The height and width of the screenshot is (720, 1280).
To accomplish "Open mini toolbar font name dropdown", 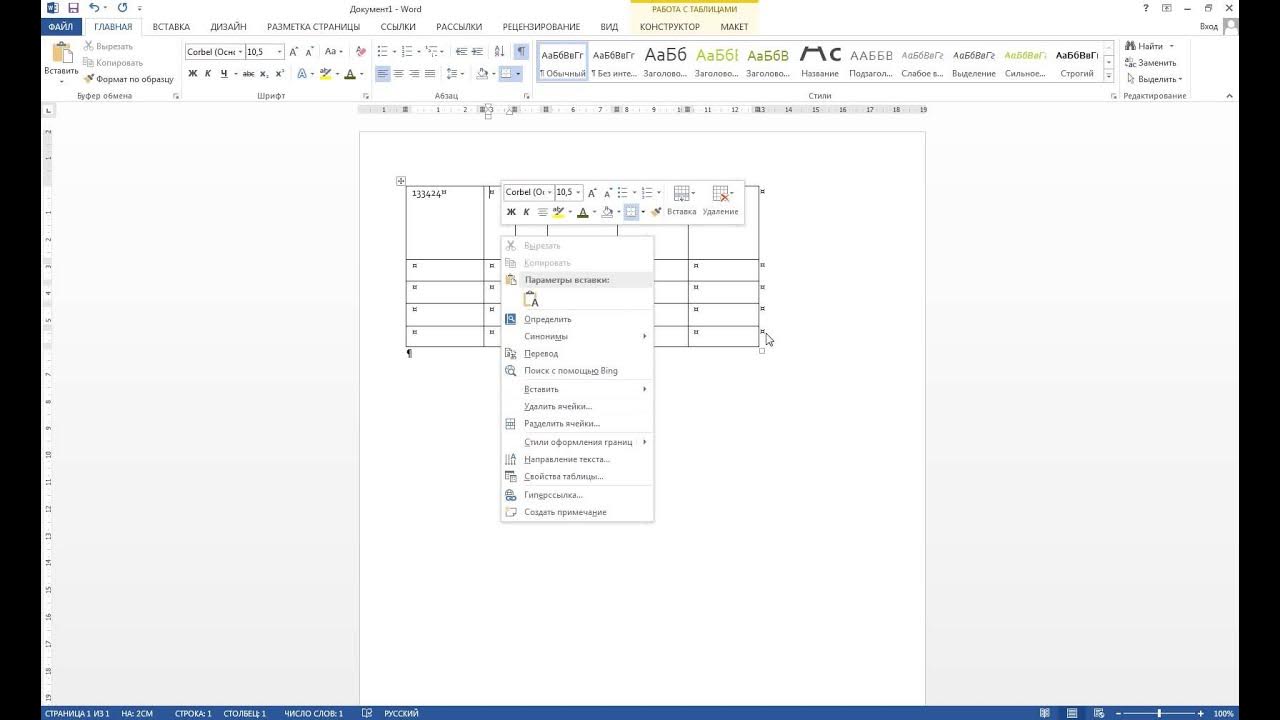I will 549,192.
